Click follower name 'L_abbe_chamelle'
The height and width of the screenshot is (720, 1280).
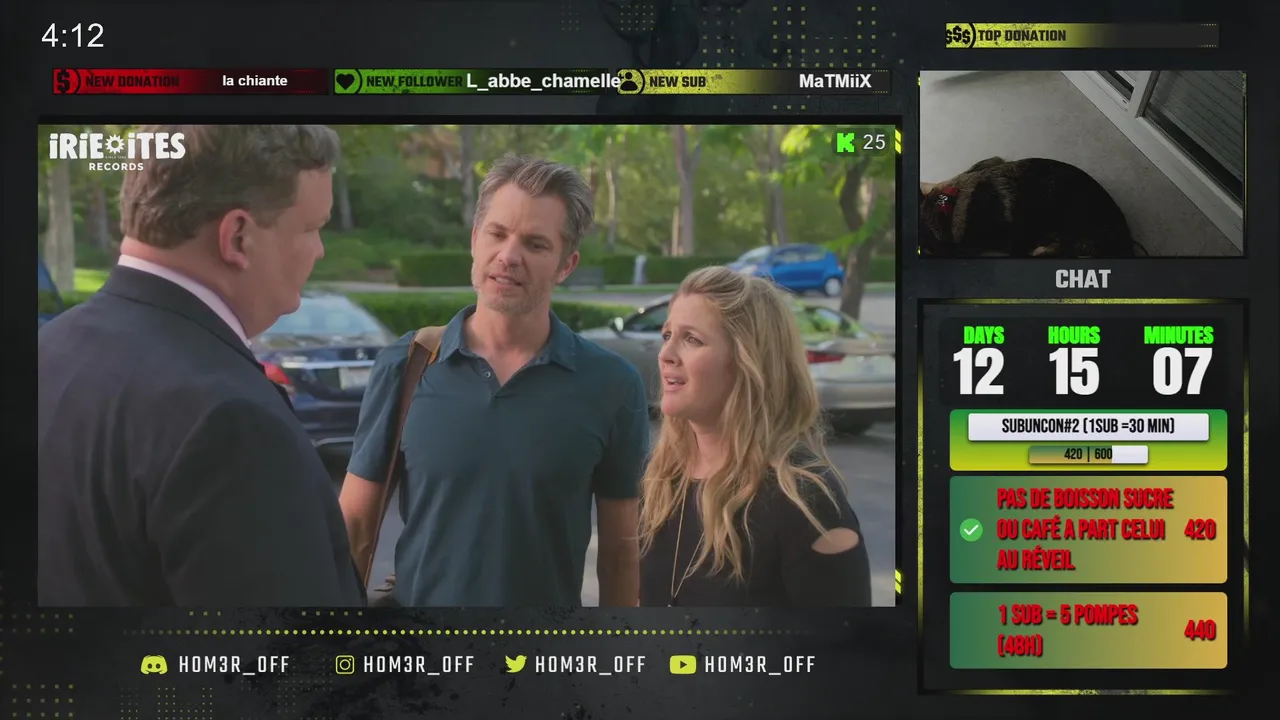click(x=543, y=81)
